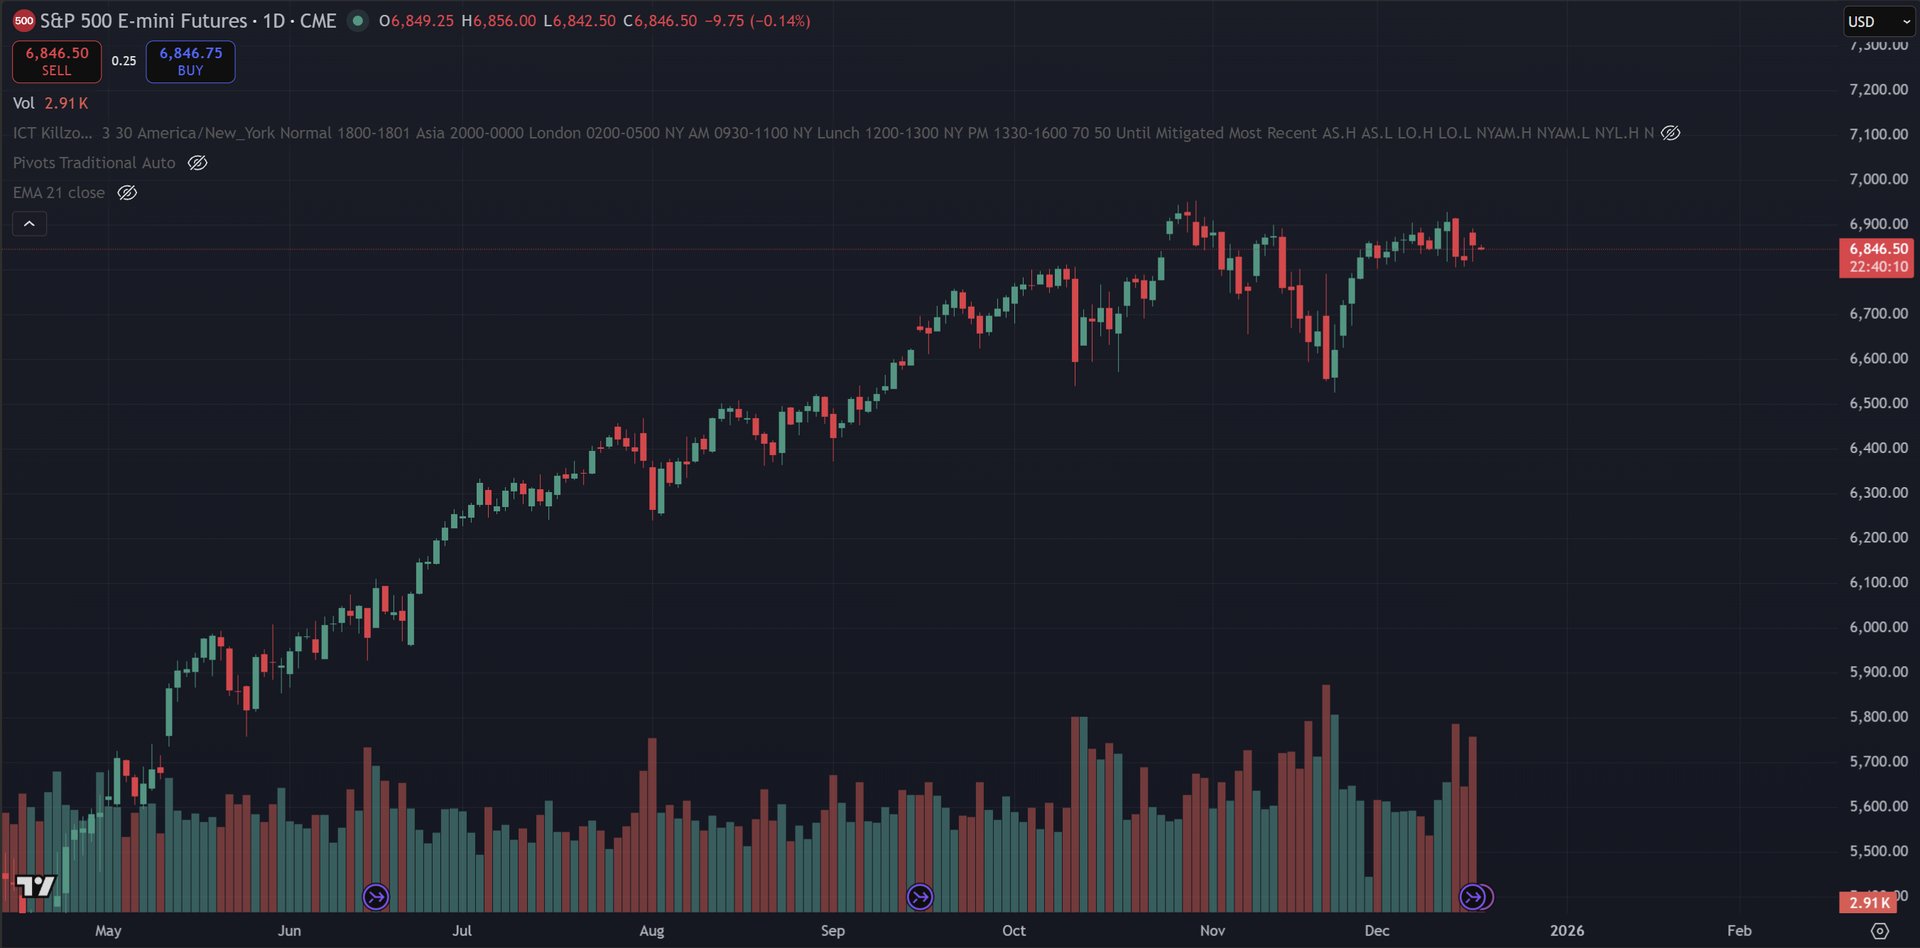Click the May label on the time axis

coord(108,931)
